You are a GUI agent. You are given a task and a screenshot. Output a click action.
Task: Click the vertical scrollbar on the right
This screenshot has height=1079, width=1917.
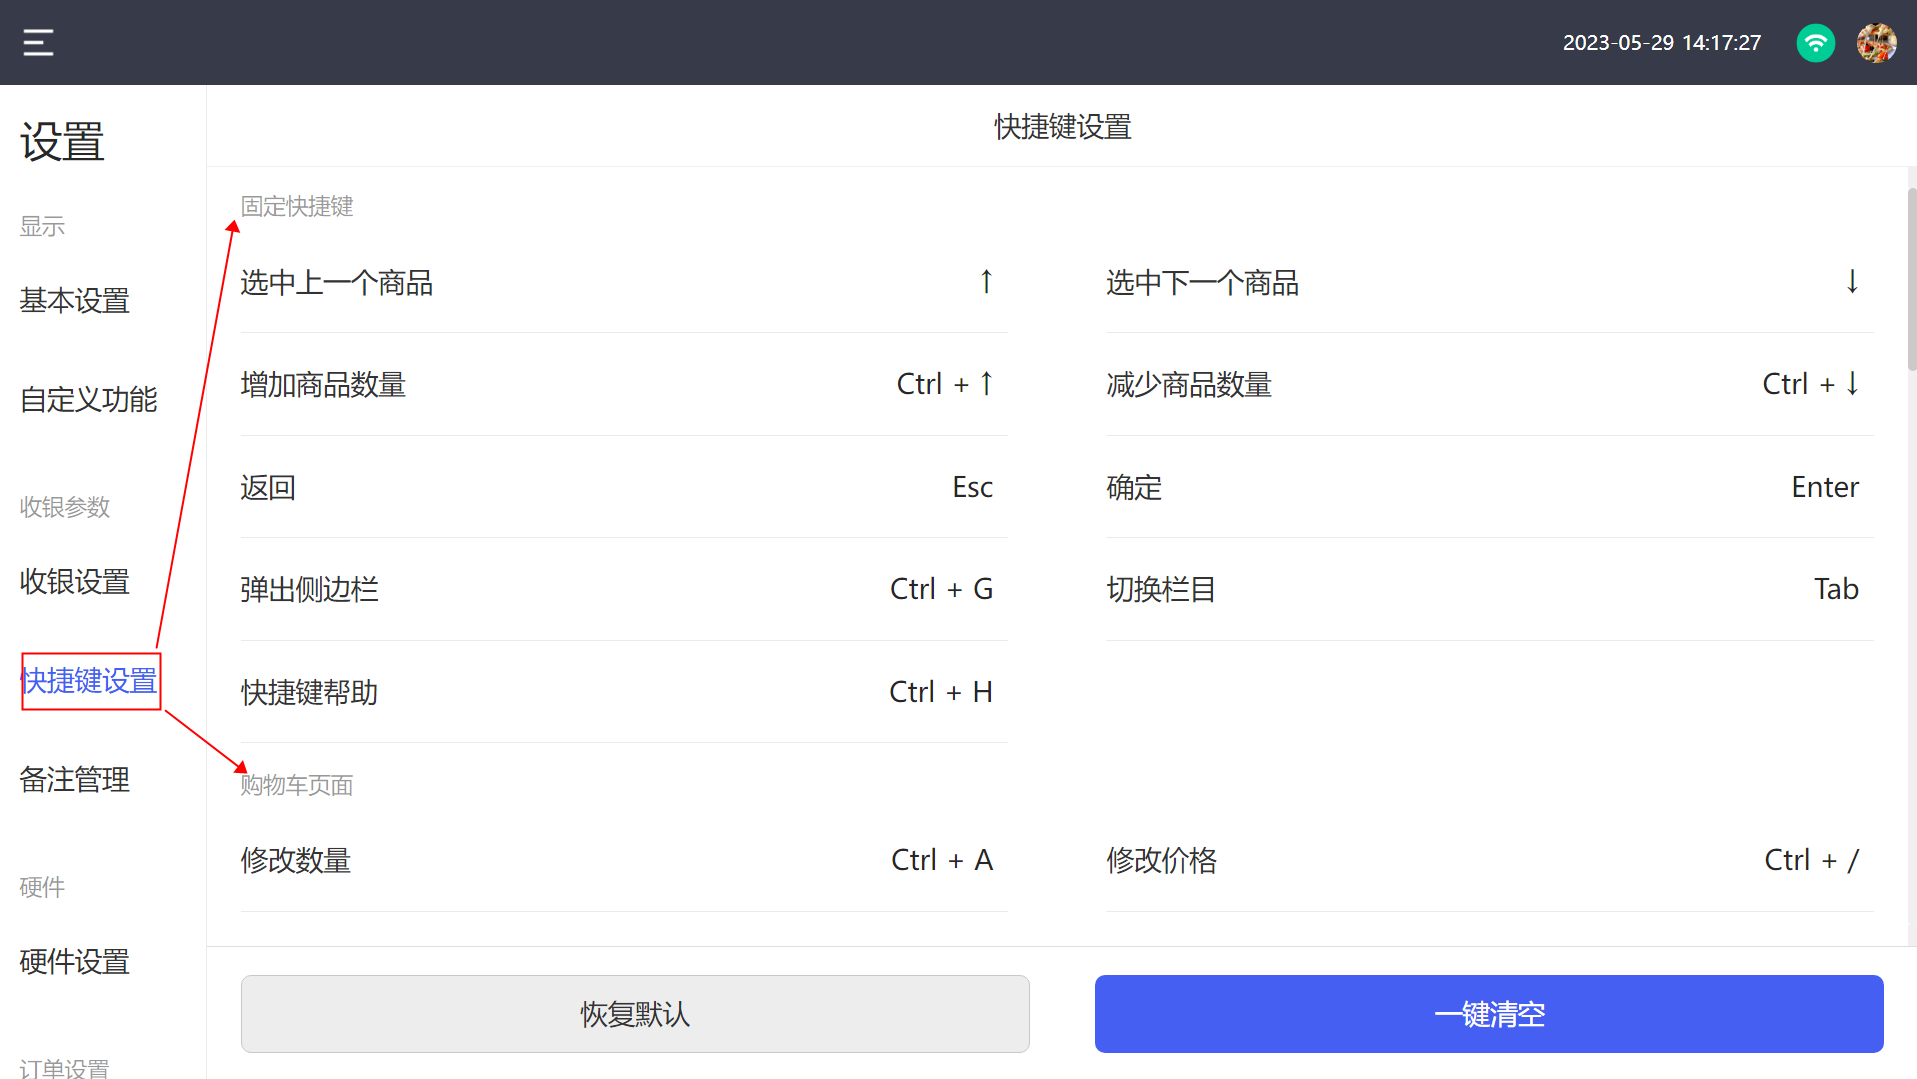[1911, 280]
